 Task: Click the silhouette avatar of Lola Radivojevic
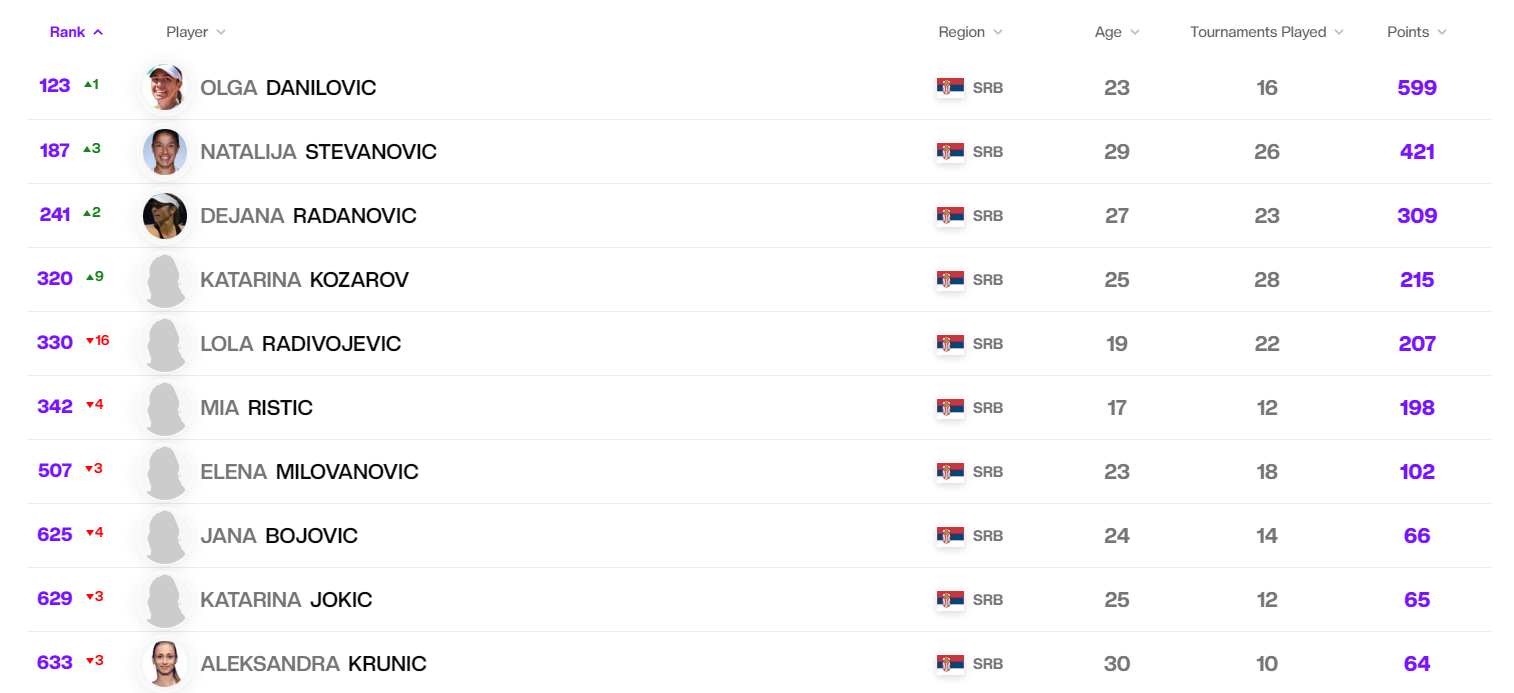[x=165, y=344]
